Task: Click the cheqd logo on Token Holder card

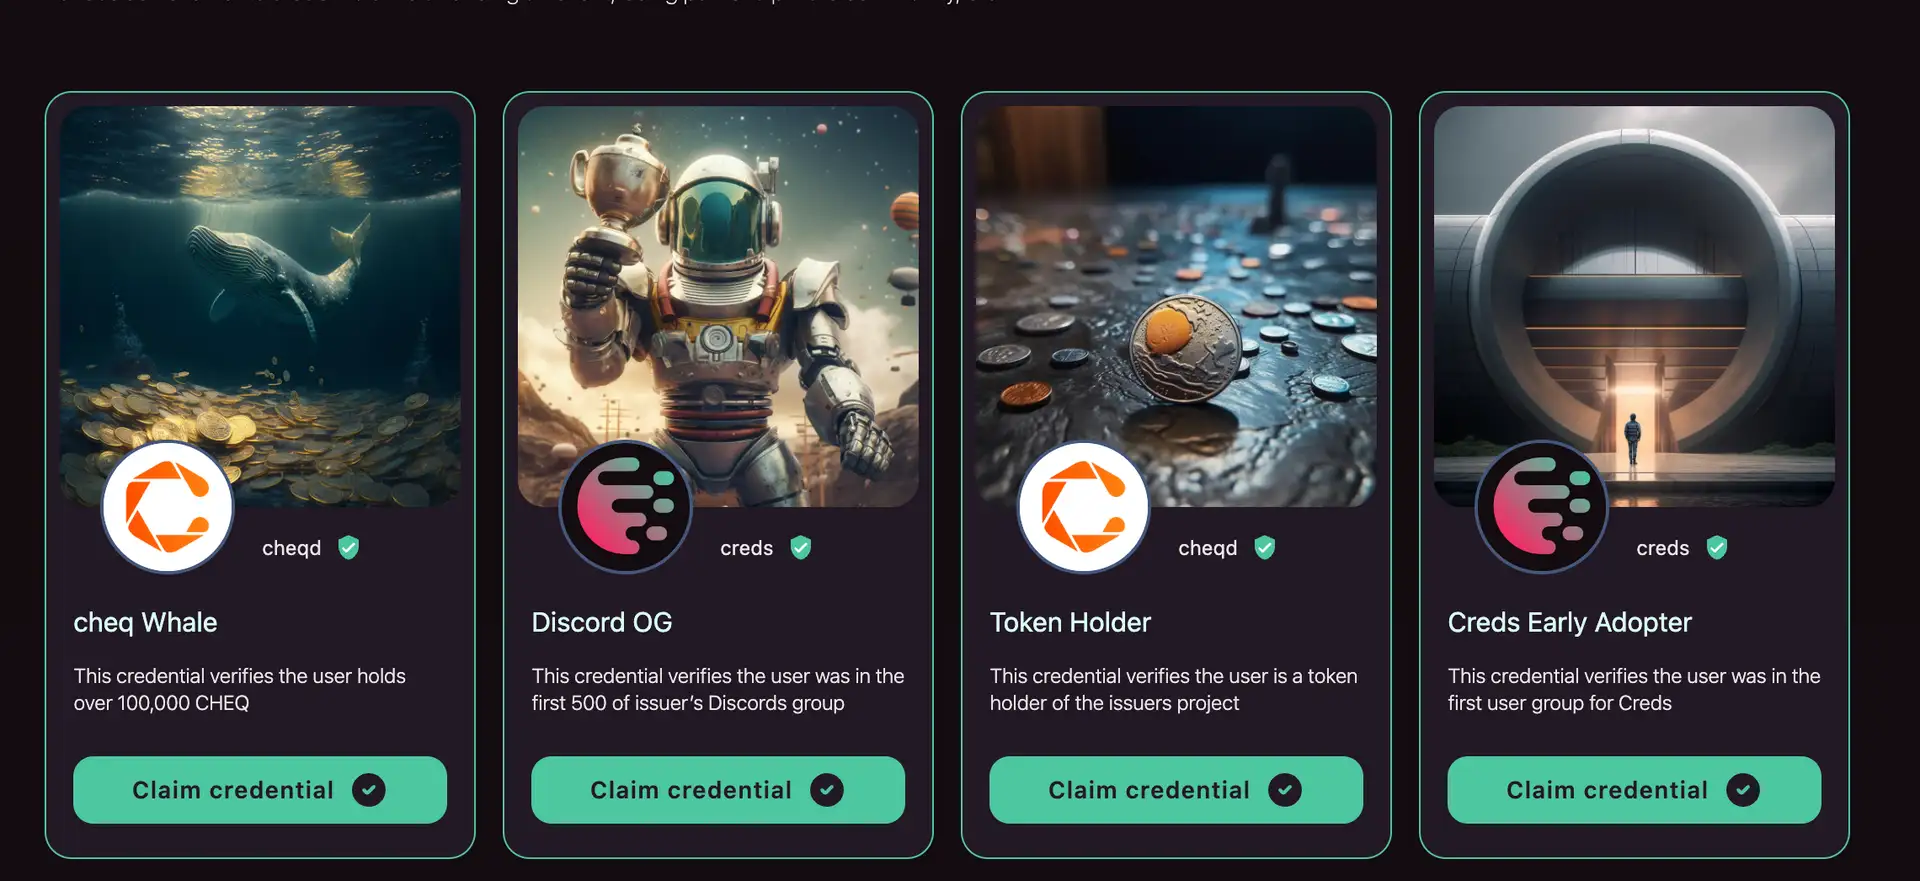Action: click(x=1084, y=507)
